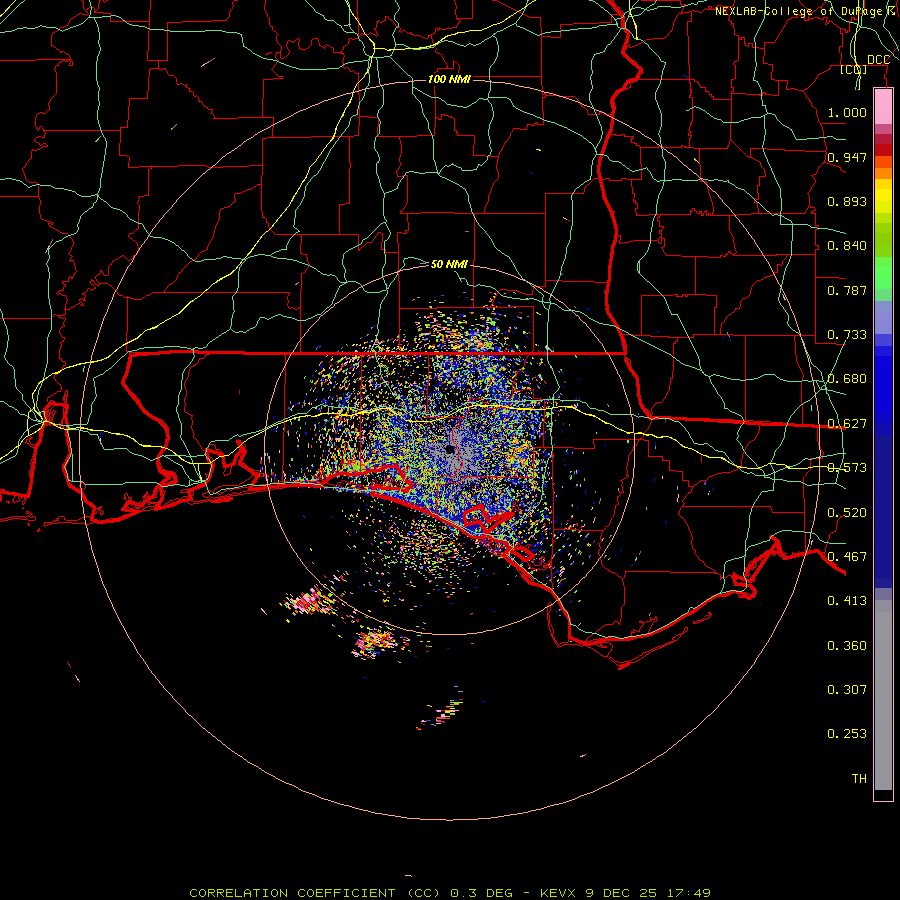Pick the lavender swatch in the color bar
Viewport: 900px width, 900px height.
point(883,317)
